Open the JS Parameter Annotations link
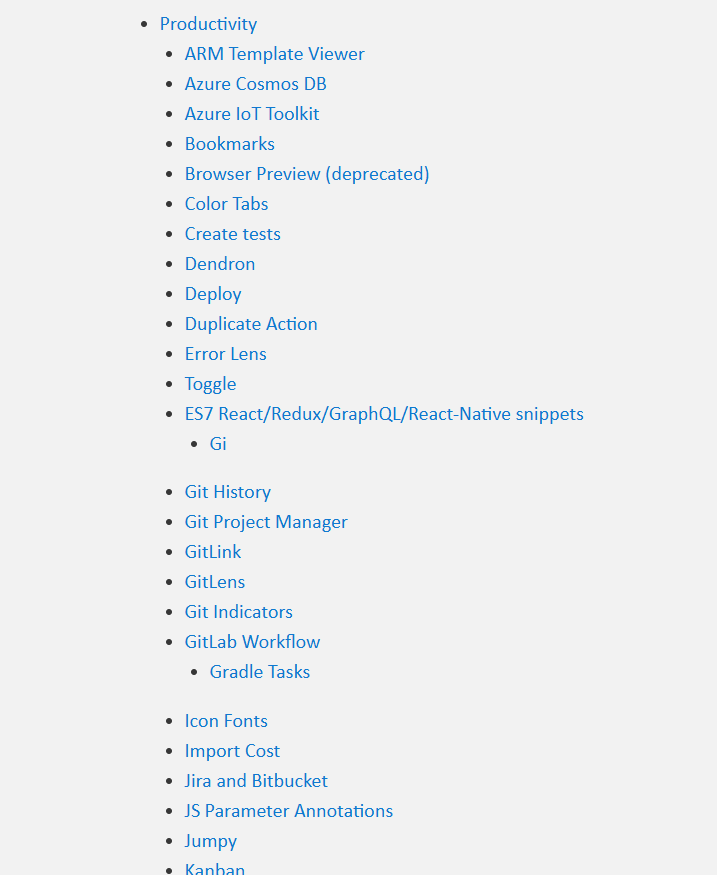This screenshot has width=717, height=875. point(289,811)
